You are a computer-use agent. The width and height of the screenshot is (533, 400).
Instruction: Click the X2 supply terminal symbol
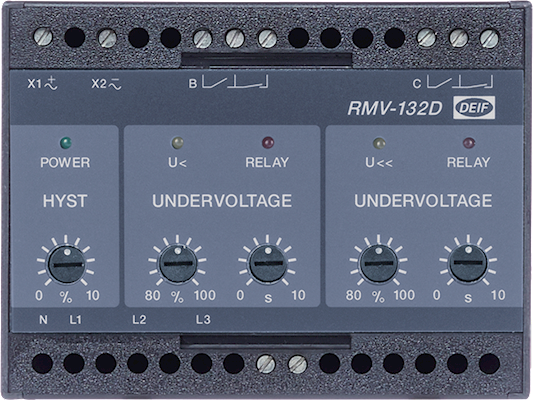click(115, 84)
